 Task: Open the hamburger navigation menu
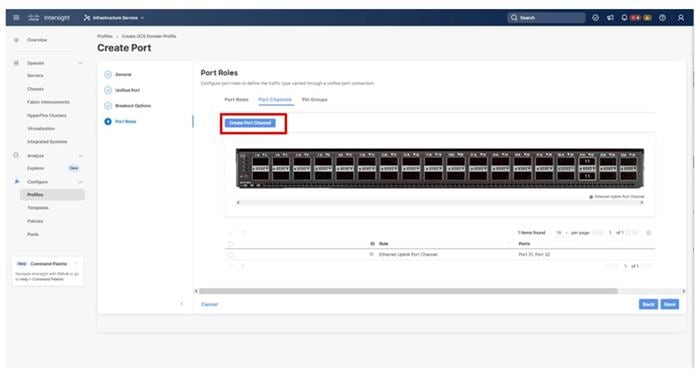[x=16, y=17]
